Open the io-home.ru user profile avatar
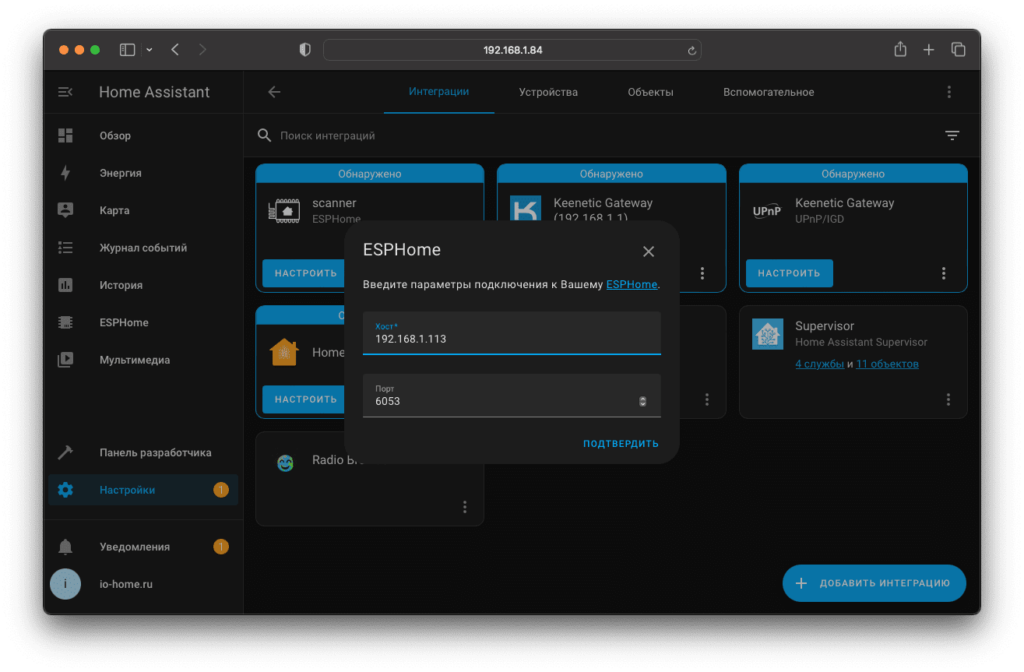The width and height of the screenshot is (1024, 672). 65,584
